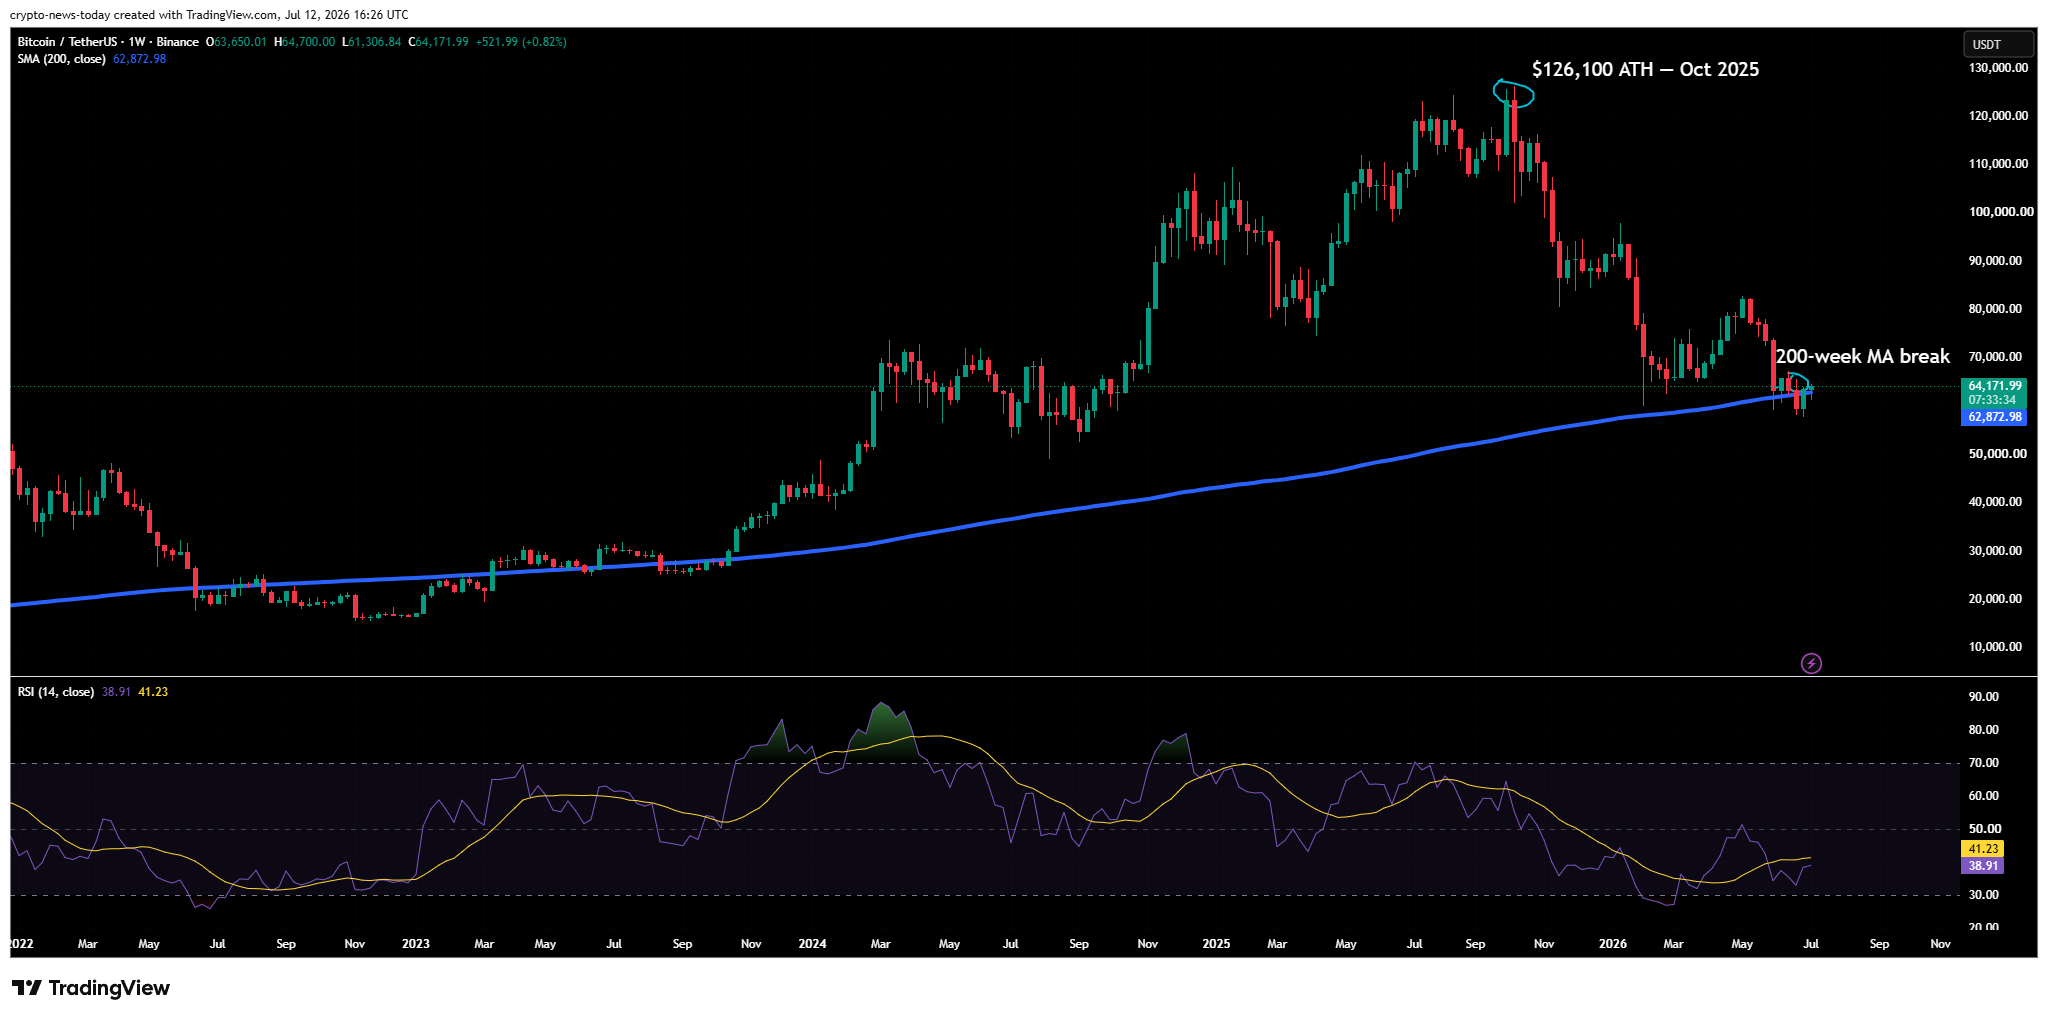Image resolution: width=2048 pixels, height=1018 pixels.
Task: Click the 200-week MA break text label
Action: click(x=1862, y=356)
